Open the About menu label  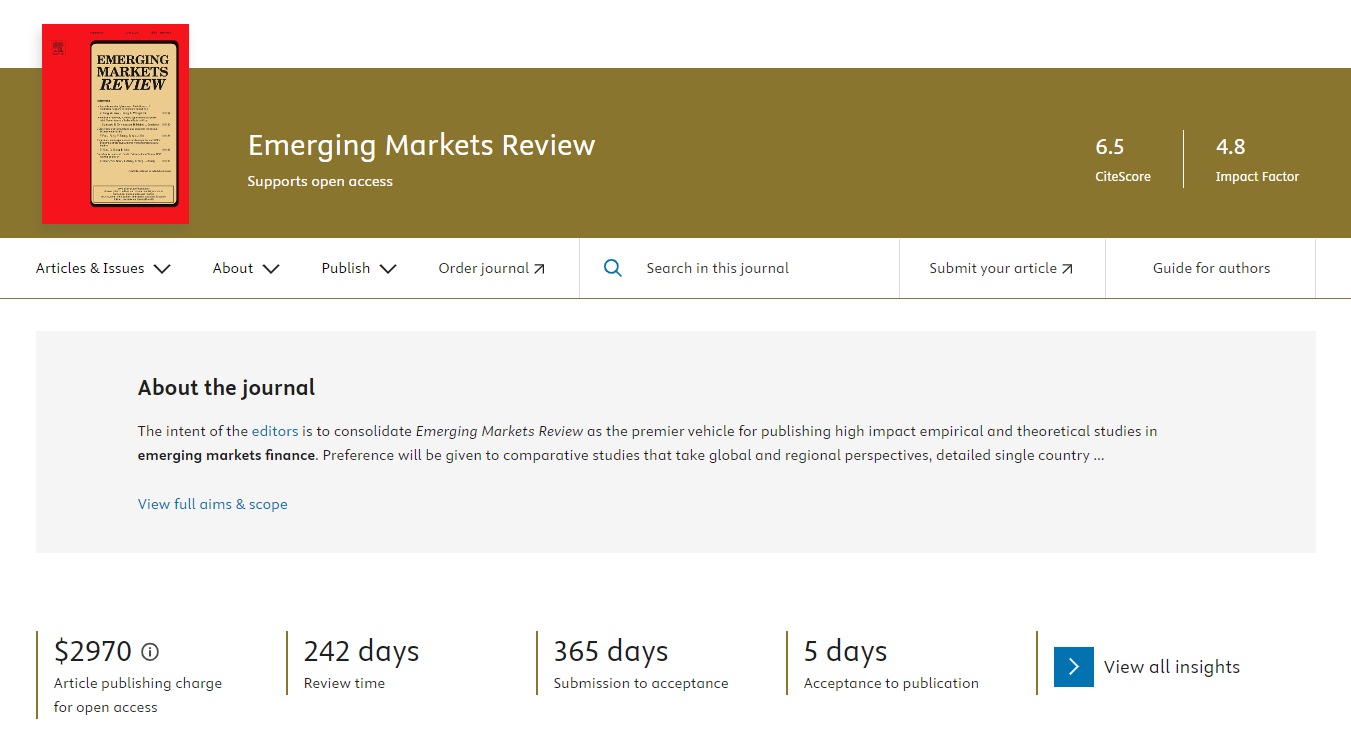(x=233, y=268)
